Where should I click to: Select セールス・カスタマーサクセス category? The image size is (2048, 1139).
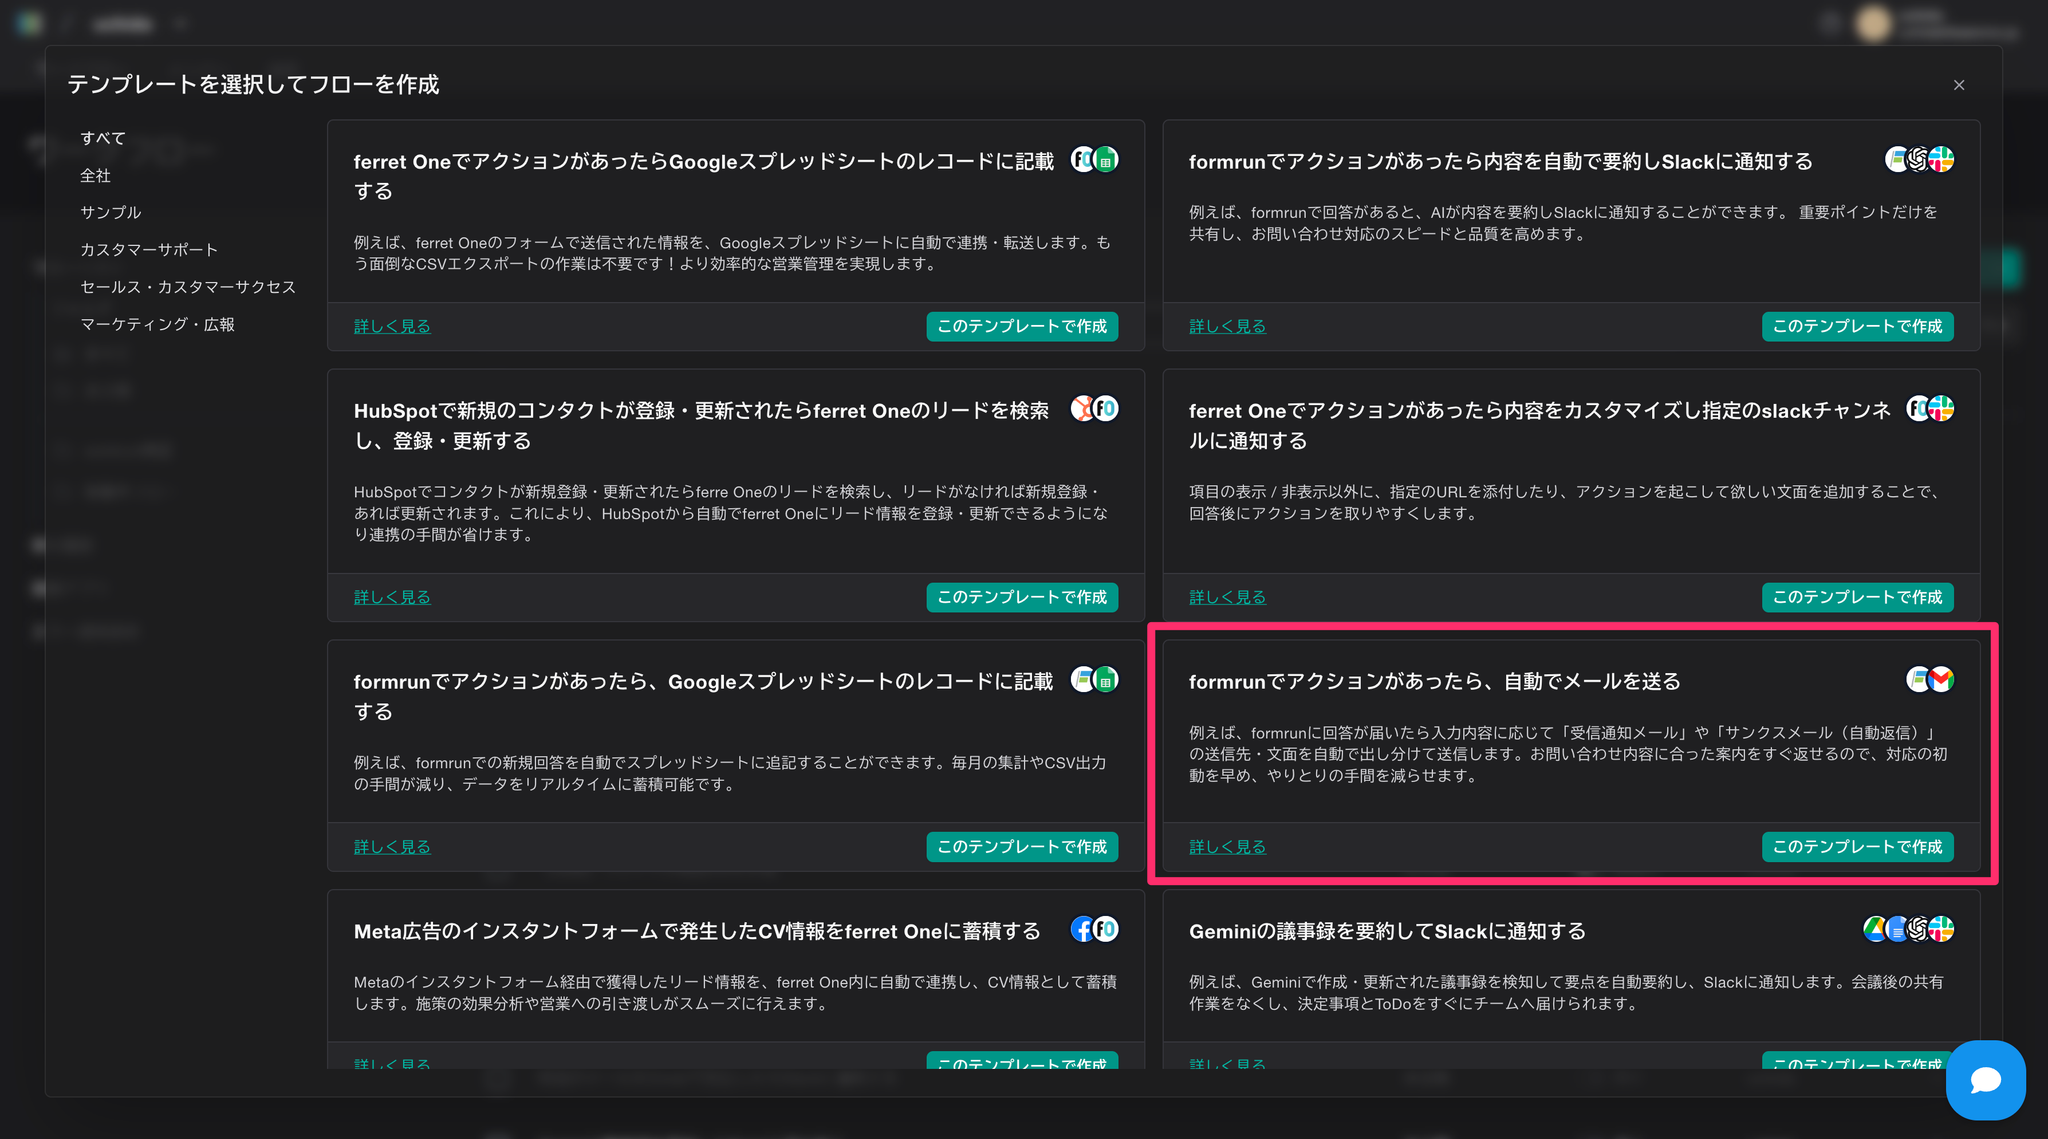coord(188,287)
